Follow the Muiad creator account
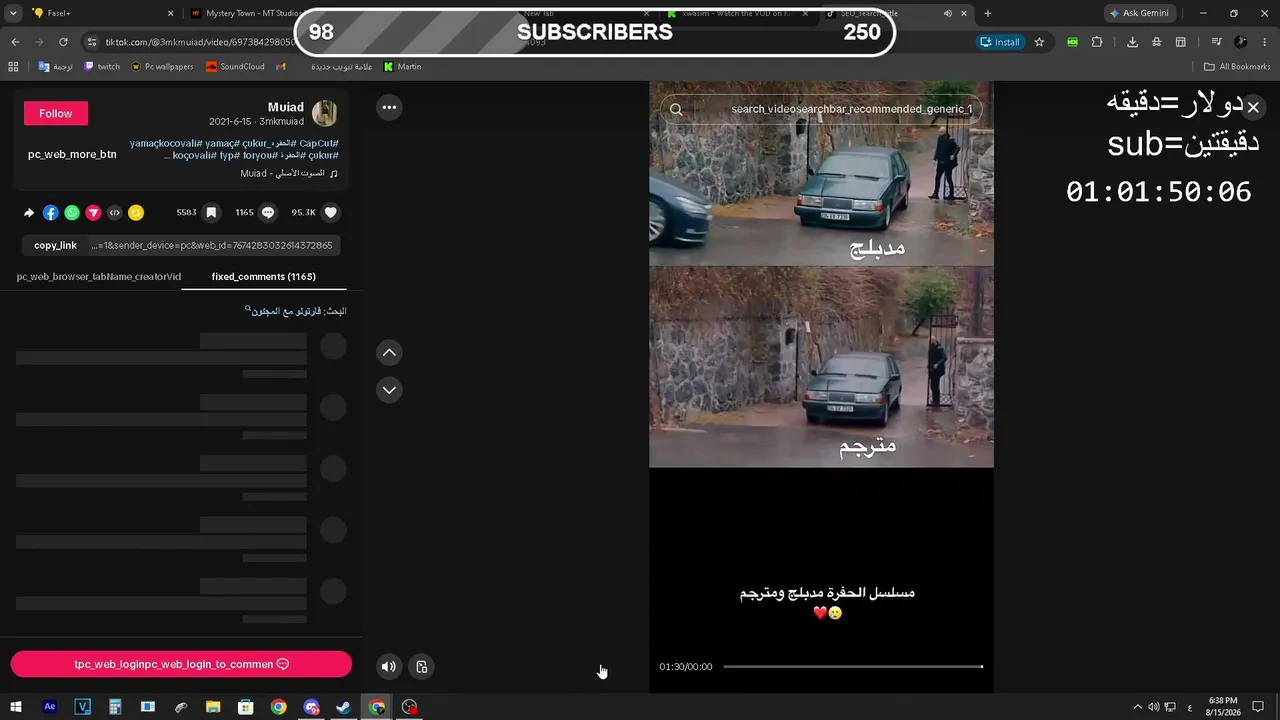 pos(56,114)
